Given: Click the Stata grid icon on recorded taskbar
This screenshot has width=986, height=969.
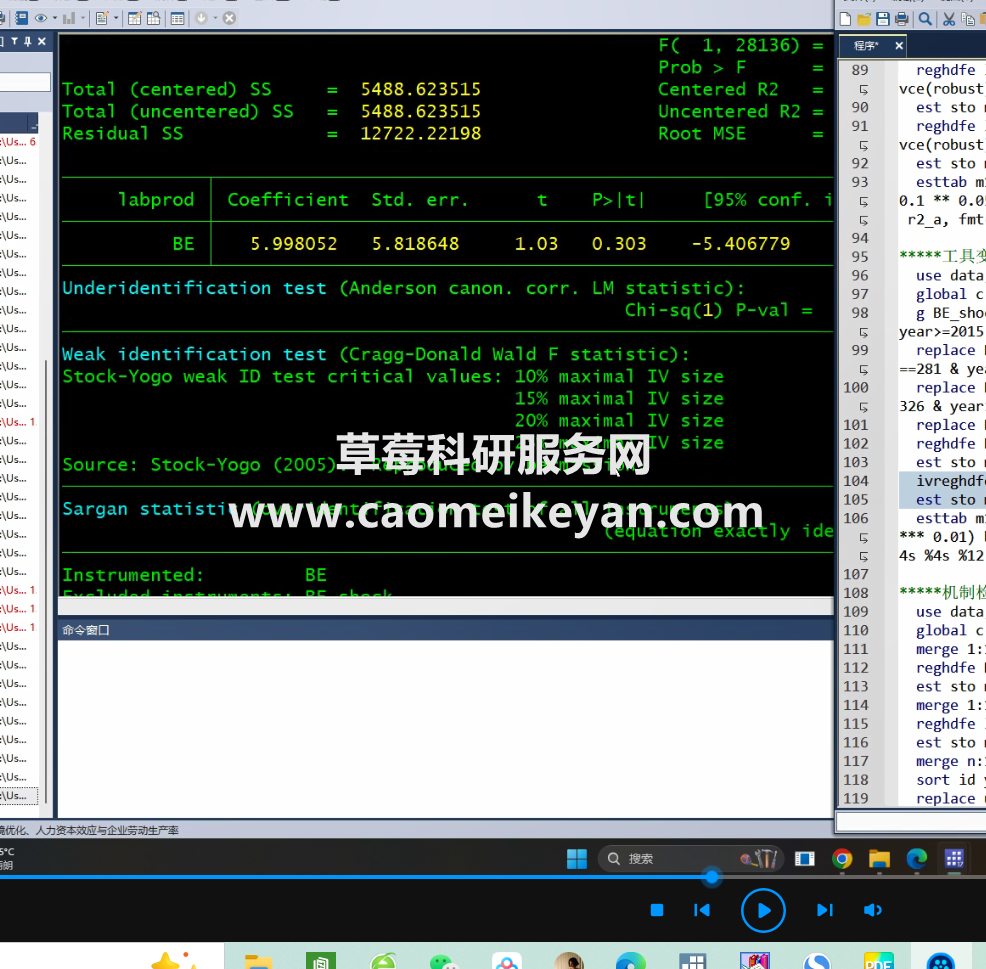Looking at the screenshot, I should [955, 858].
